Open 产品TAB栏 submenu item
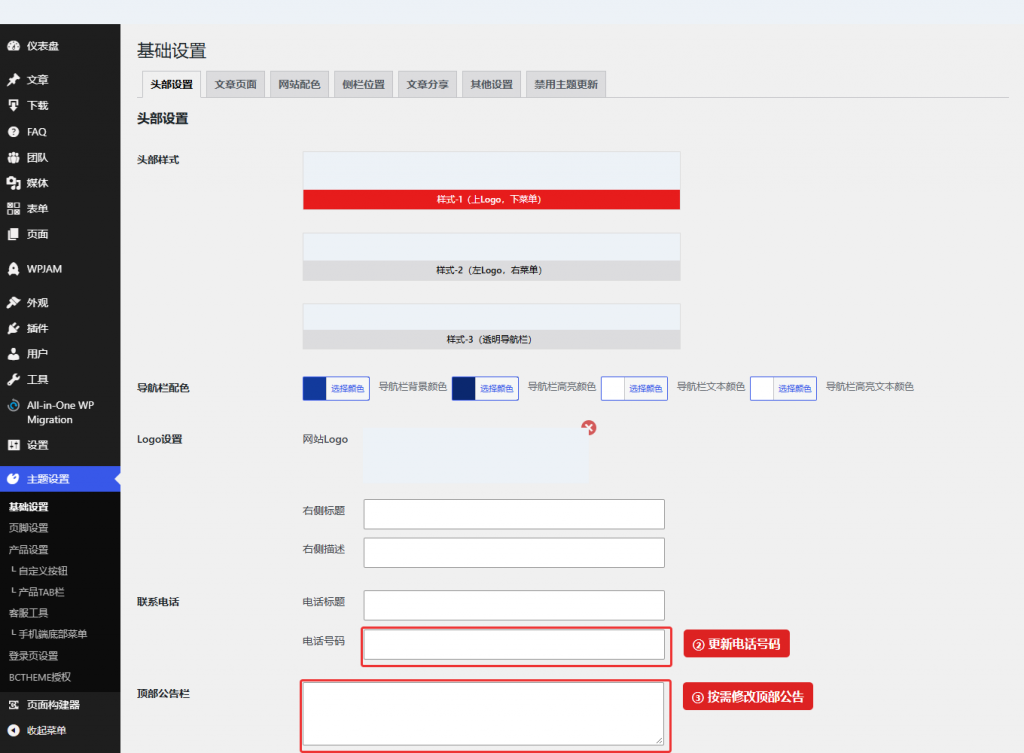Screen dimensions: 1024x753 coord(41,592)
